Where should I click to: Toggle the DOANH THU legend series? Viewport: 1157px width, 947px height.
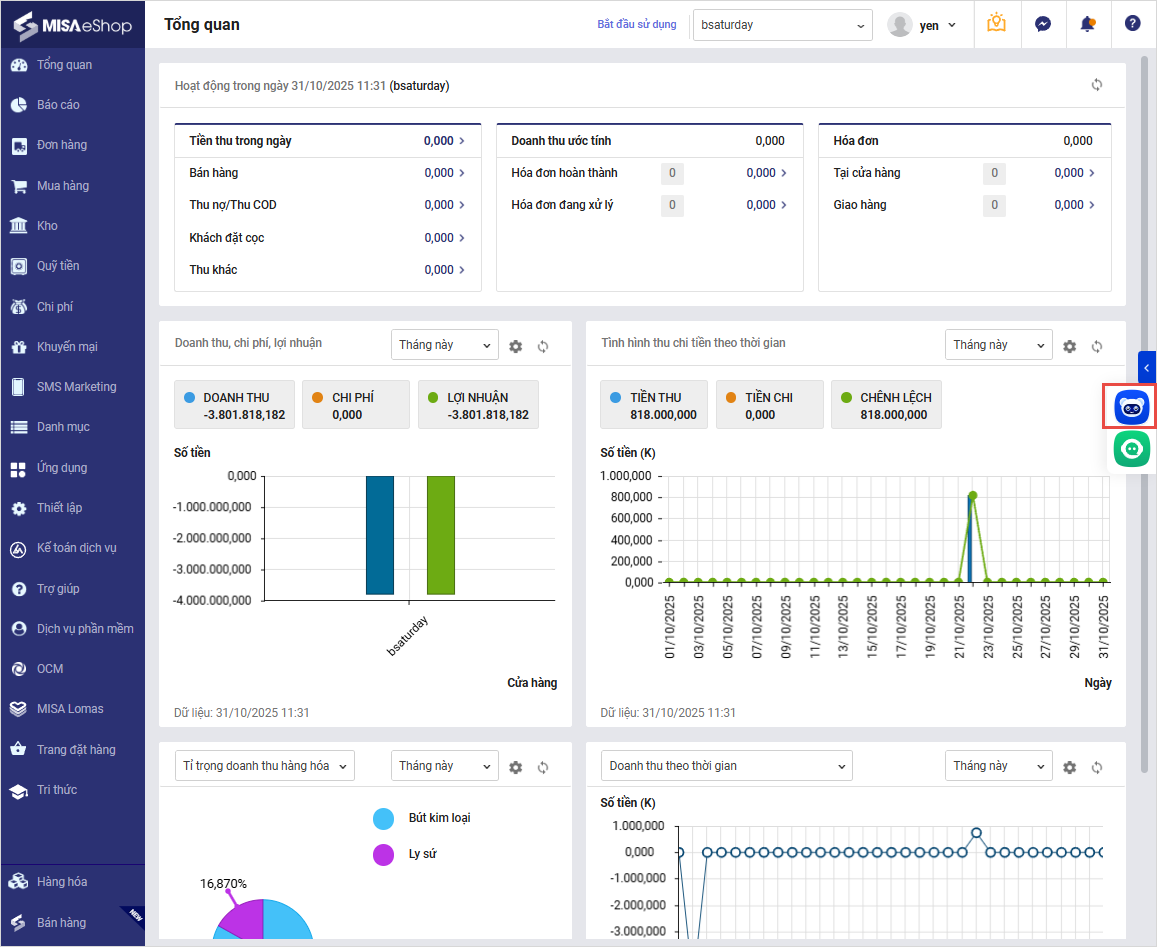pyautogui.click(x=235, y=405)
